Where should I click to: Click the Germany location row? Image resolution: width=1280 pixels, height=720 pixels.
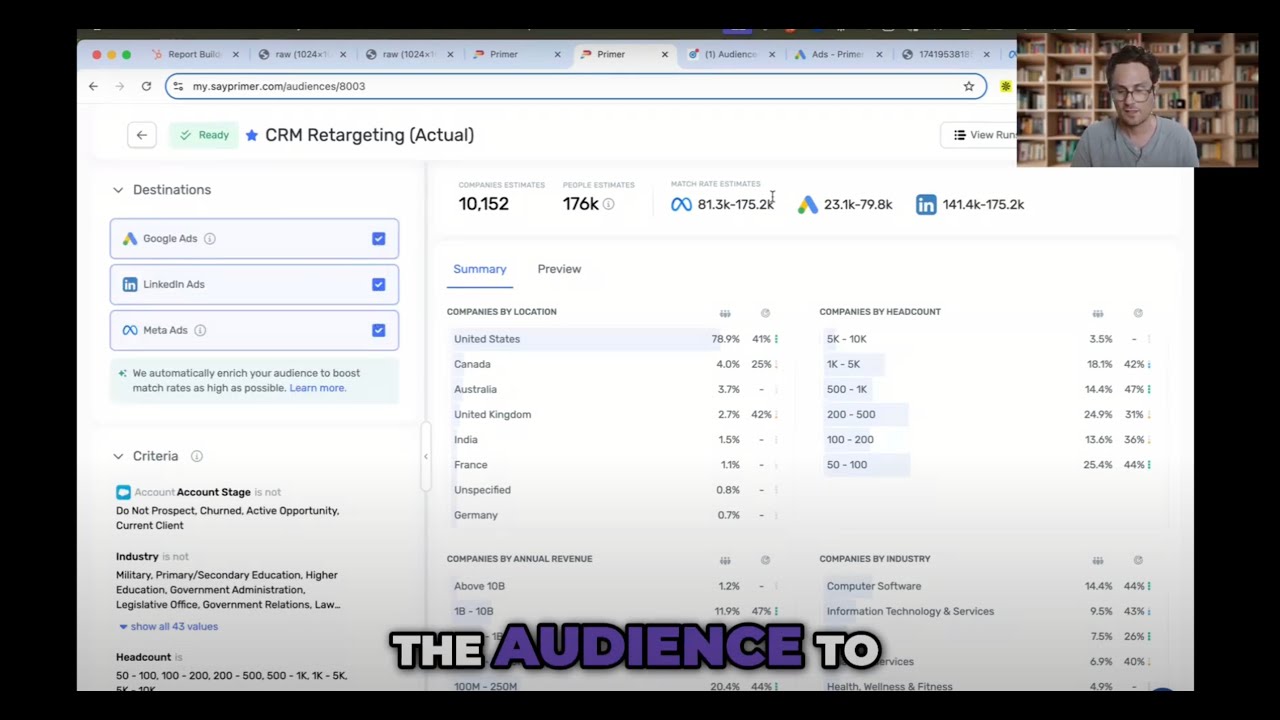(x=614, y=515)
